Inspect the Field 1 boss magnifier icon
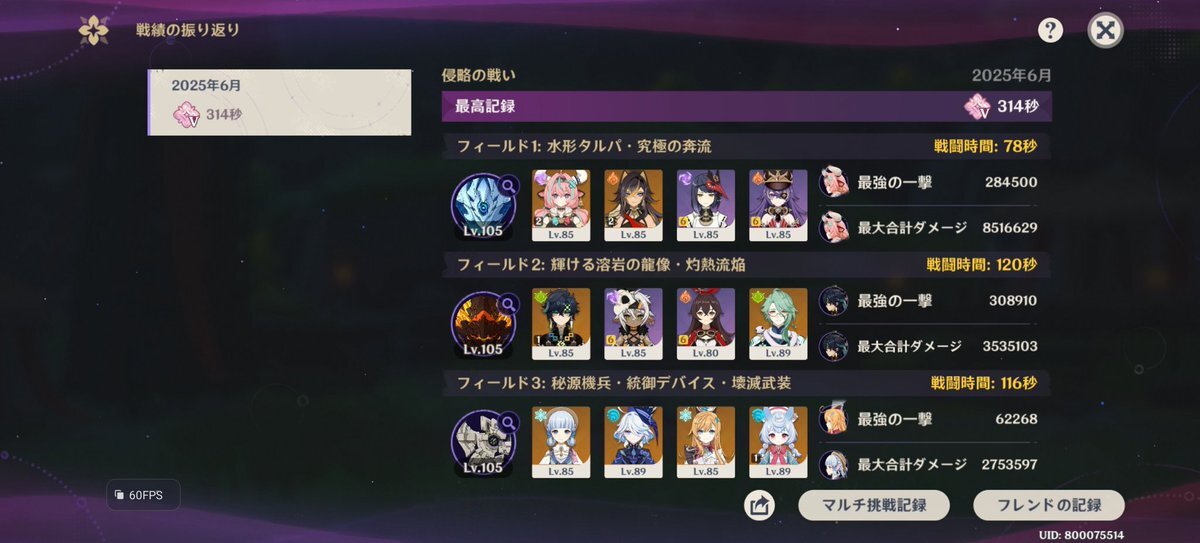This screenshot has width=1200, height=543. pyautogui.click(x=509, y=185)
